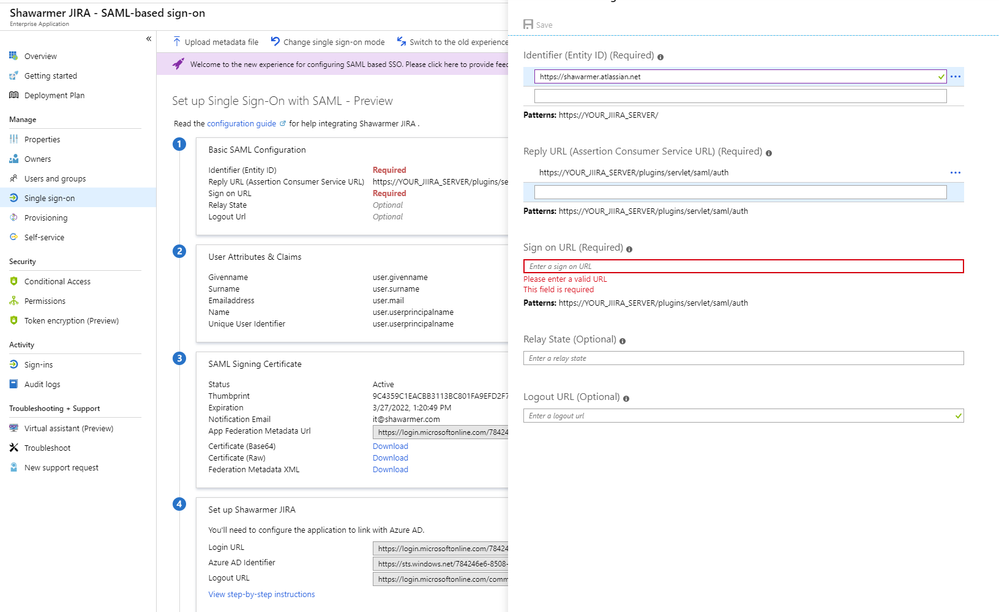The width and height of the screenshot is (999, 612).
Task: Click the empty Reply URL input field
Action: (740, 192)
